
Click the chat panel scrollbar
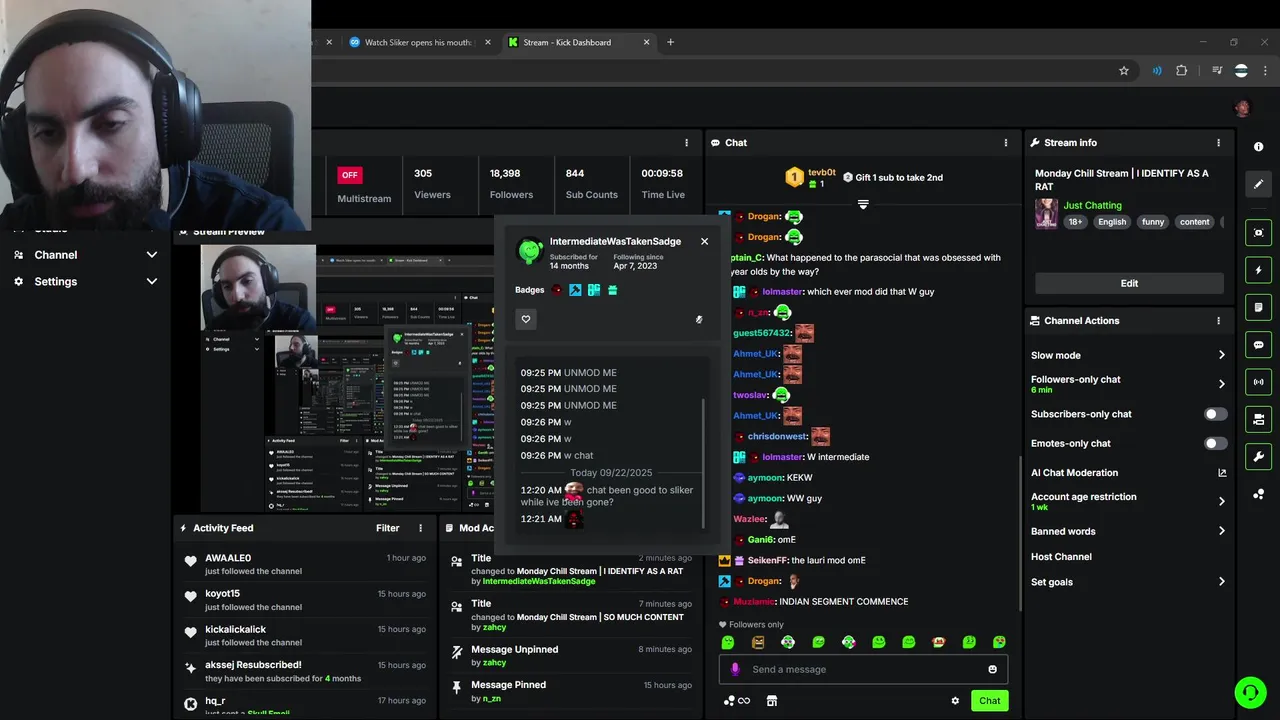(x=1020, y=535)
